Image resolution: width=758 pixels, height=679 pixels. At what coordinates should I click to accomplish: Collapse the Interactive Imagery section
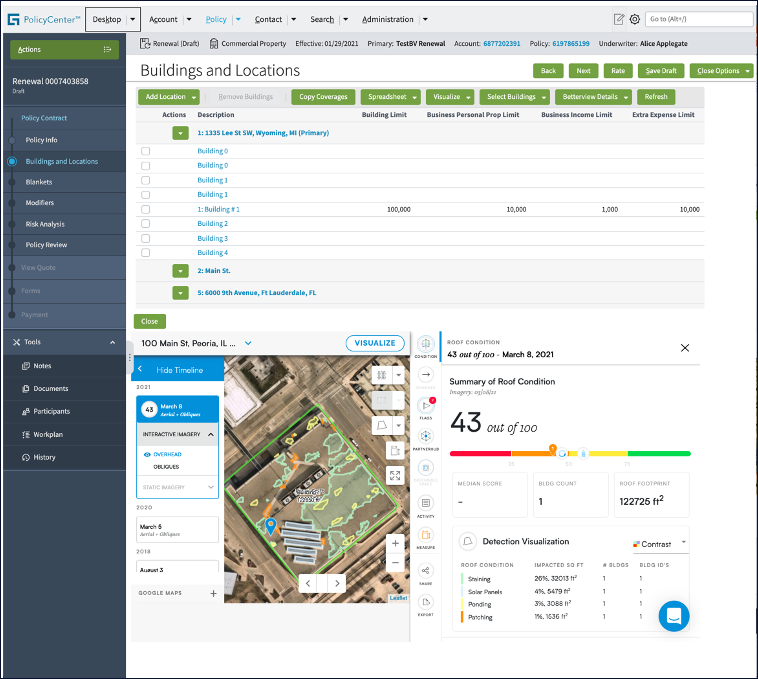(211, 434)
